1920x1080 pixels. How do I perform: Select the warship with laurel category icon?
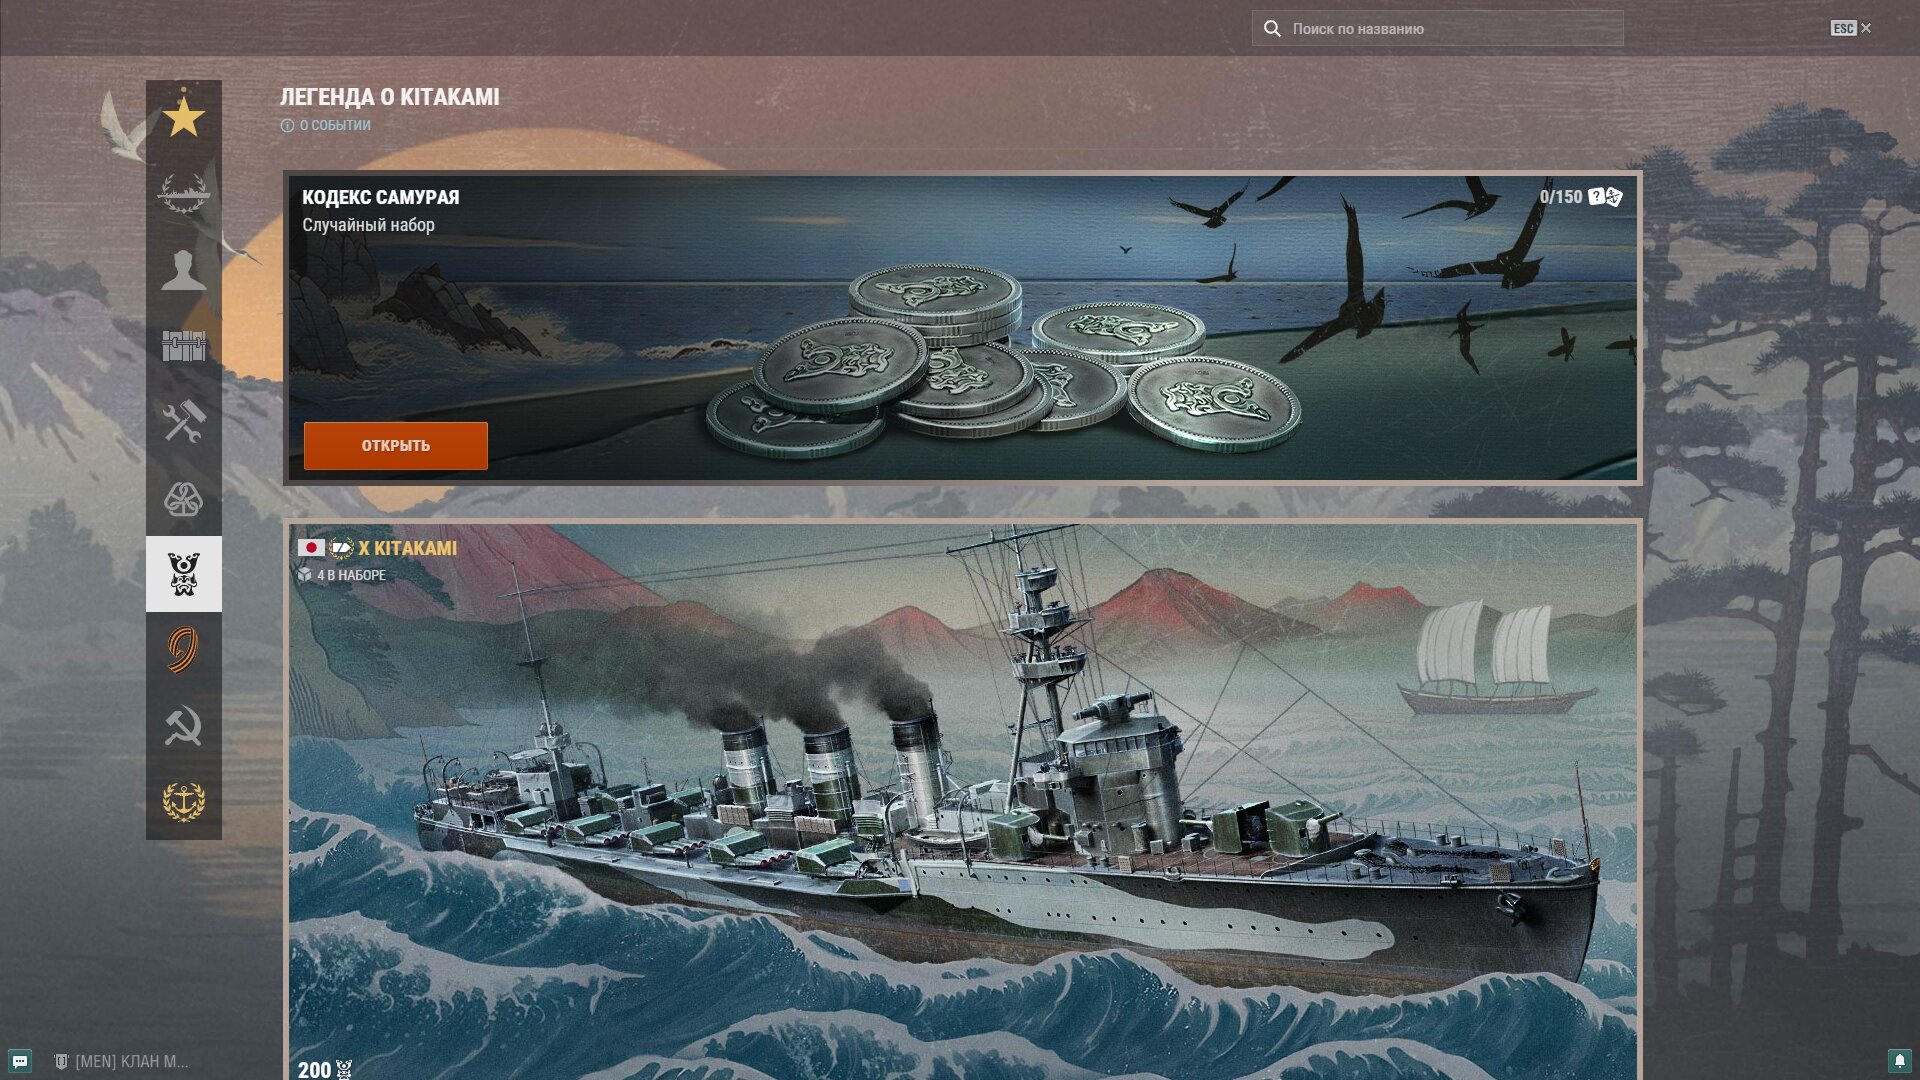(x=184, y=194)
